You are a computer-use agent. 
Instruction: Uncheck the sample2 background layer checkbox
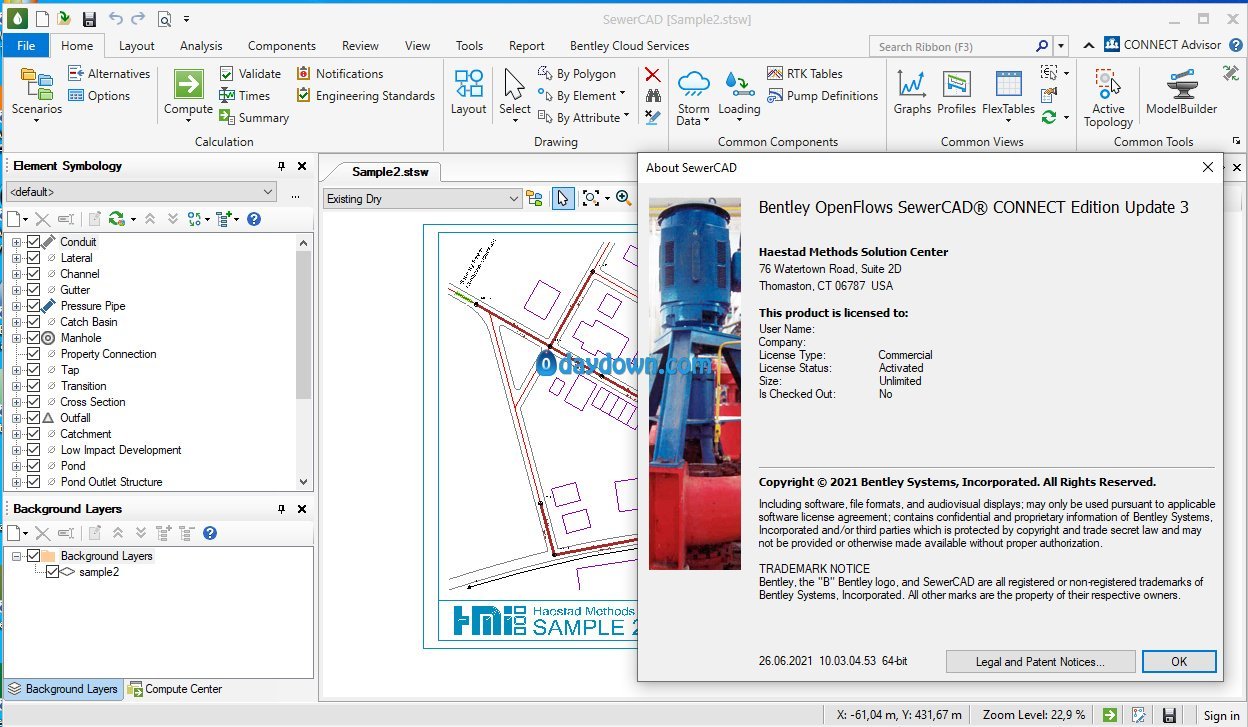(52, 572)
